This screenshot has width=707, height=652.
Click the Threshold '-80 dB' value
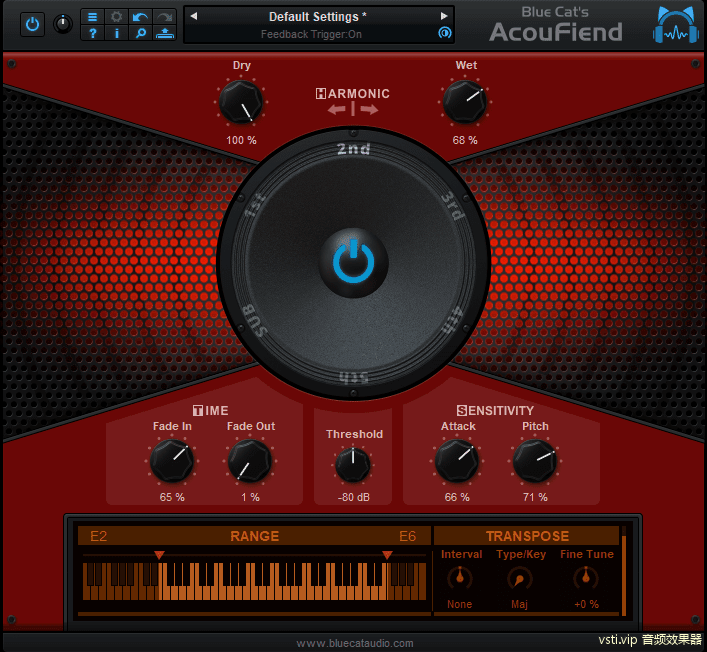[354, 497]
